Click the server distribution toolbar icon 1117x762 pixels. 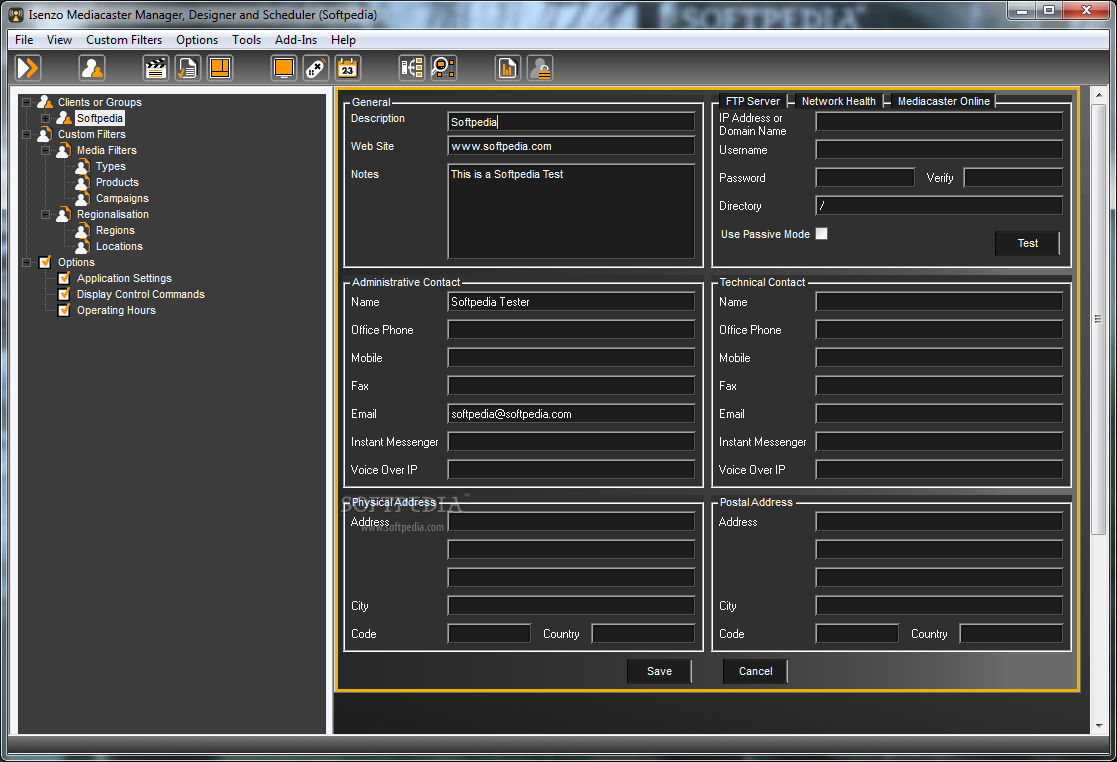412,68
